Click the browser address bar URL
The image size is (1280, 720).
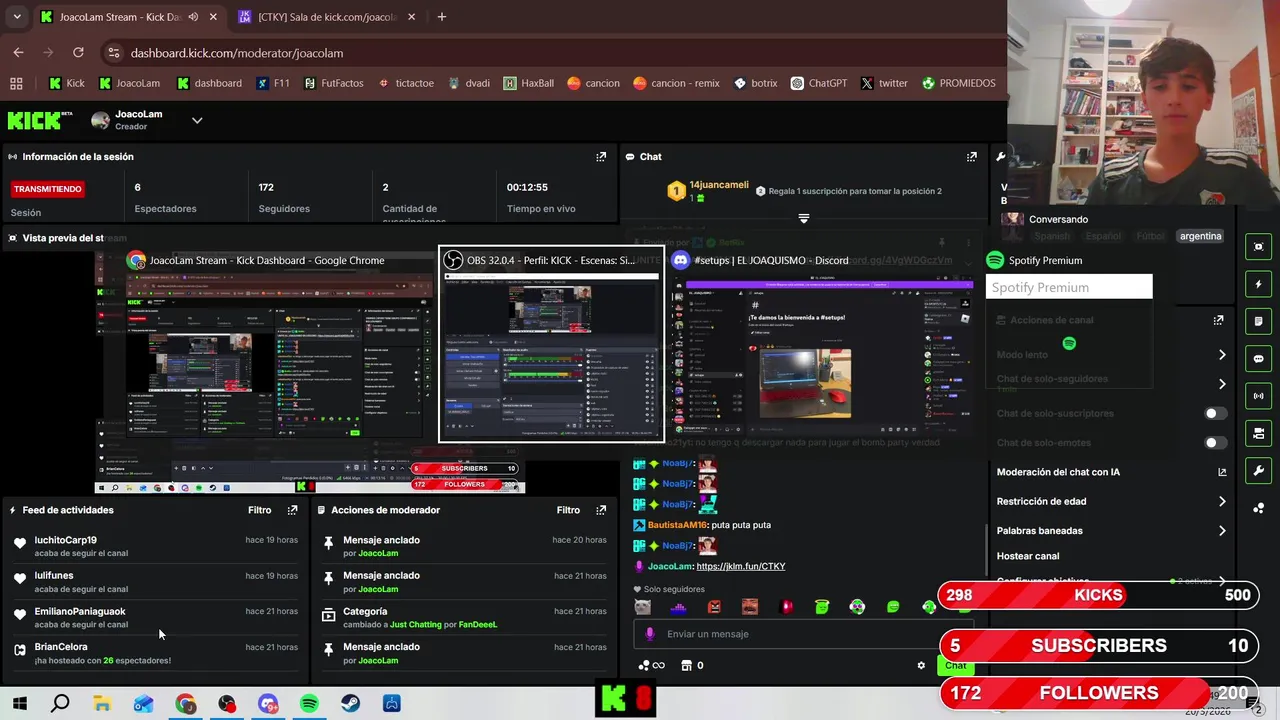click(237, 53)
